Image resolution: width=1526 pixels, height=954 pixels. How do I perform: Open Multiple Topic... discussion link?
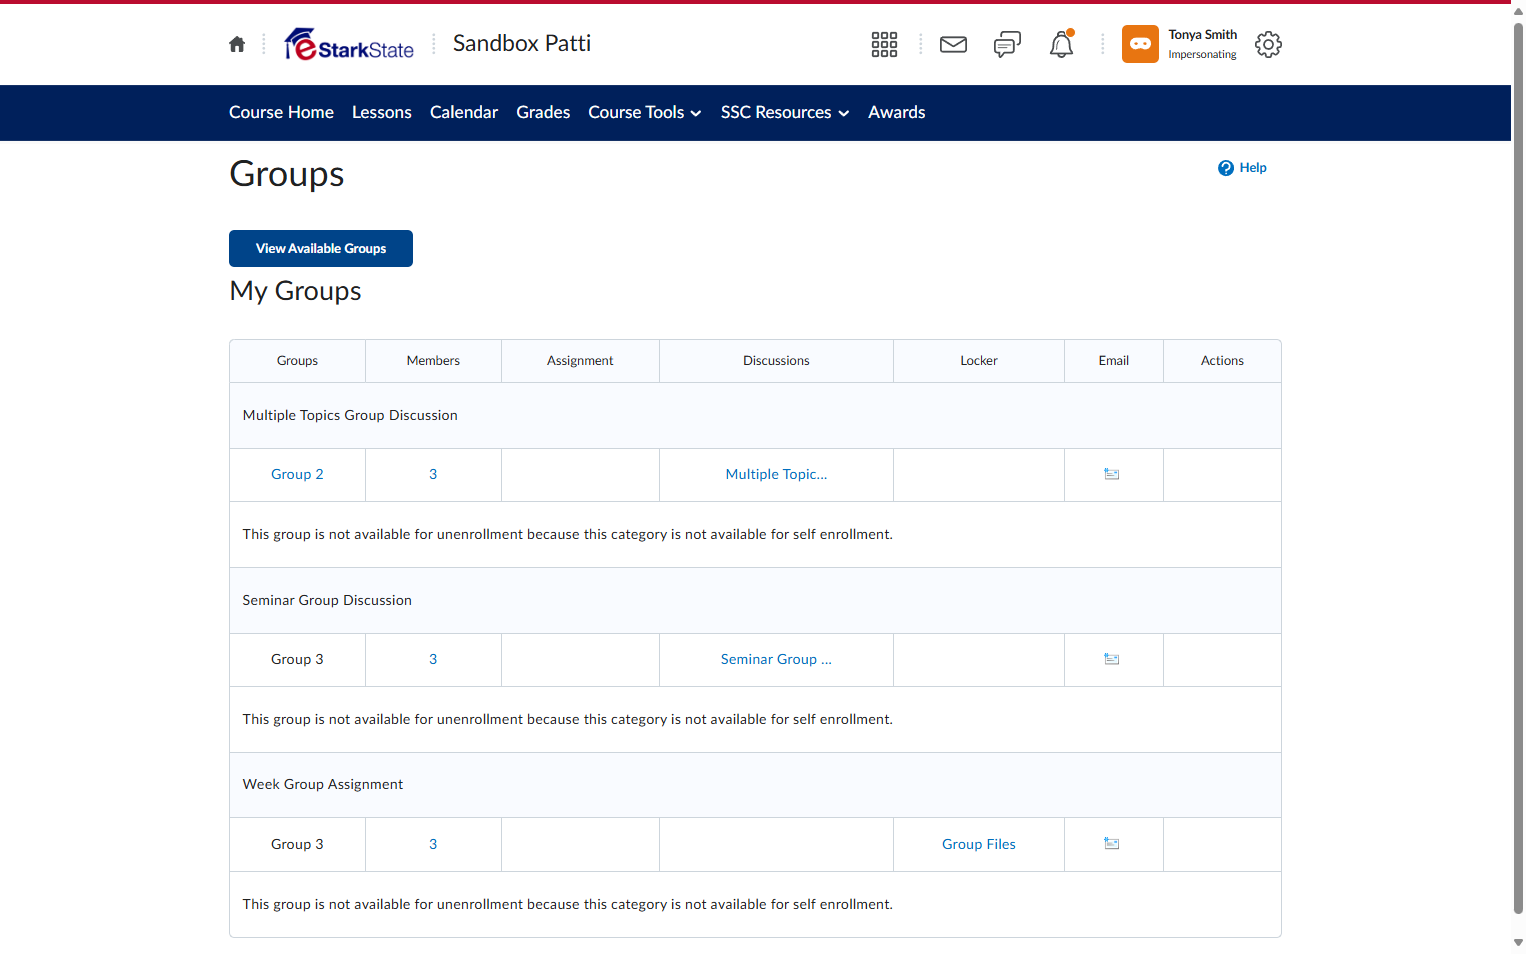(x=776, y=474)
